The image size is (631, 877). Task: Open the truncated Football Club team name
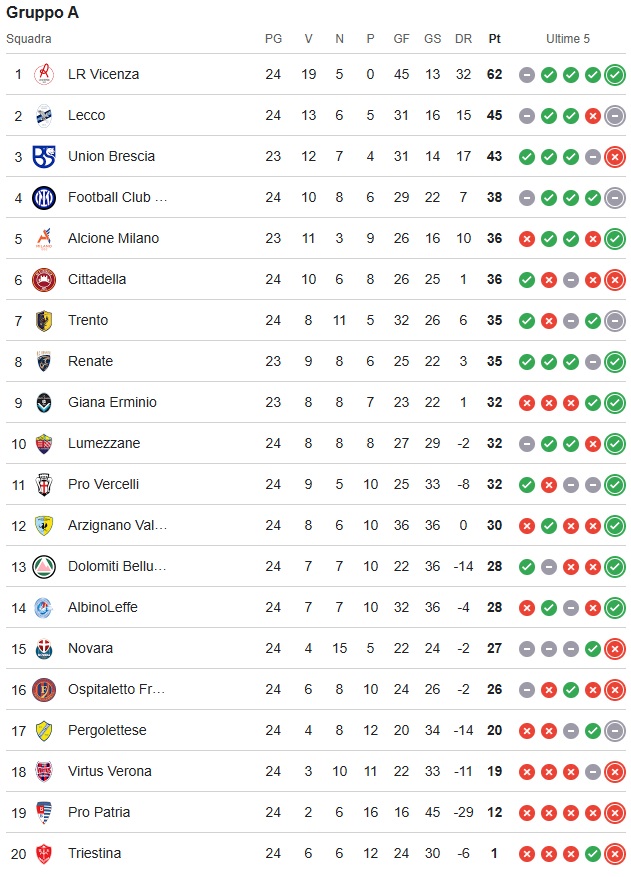117,197
